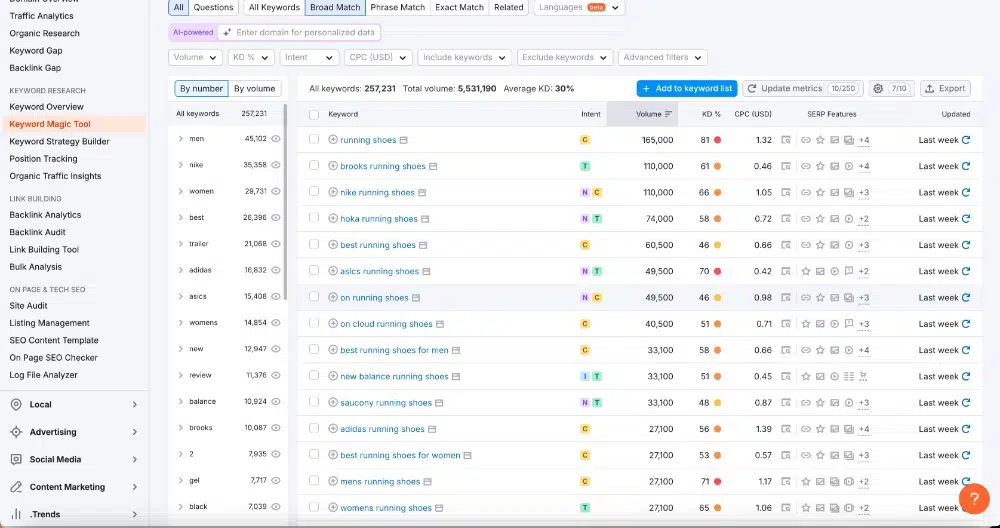Image resolution: width=1000 pixels, height=528 pixels.
Task: Toggle eye icon for adidas keyword group
Action: pyautogui.click(x=276, y=270)
